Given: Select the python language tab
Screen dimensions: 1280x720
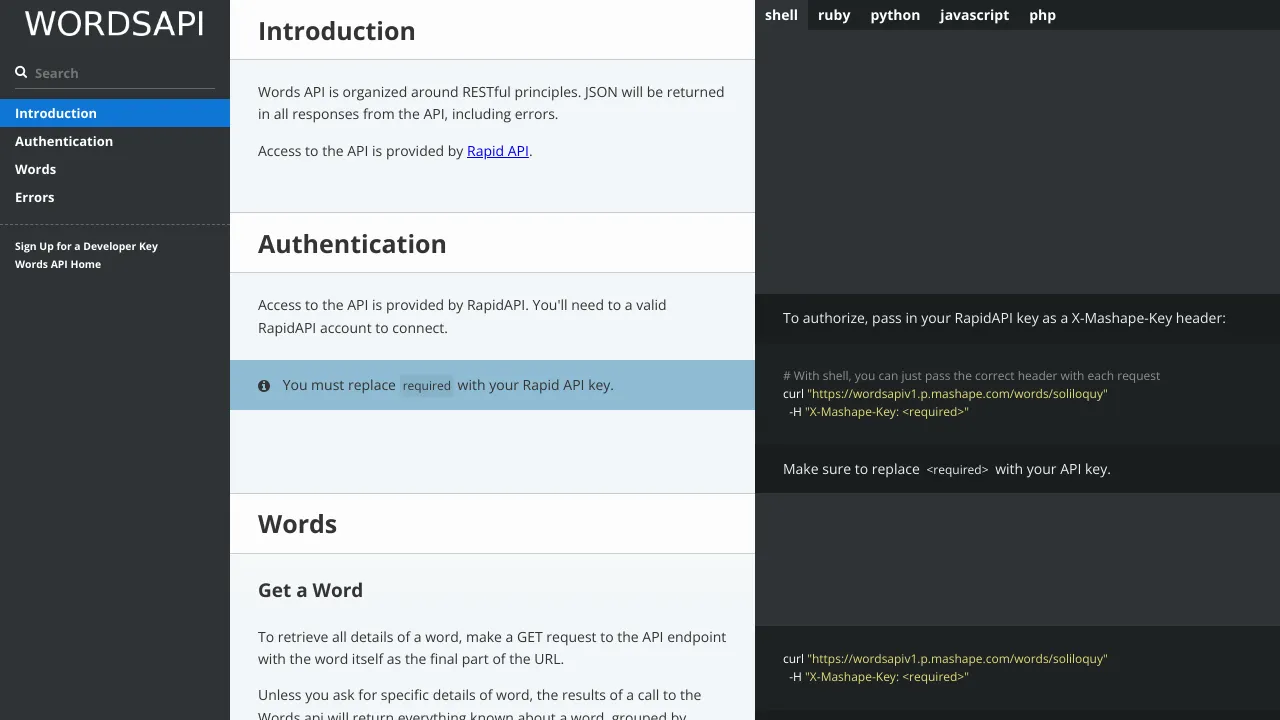Looking at the screenshot, I should click(895, 15).
